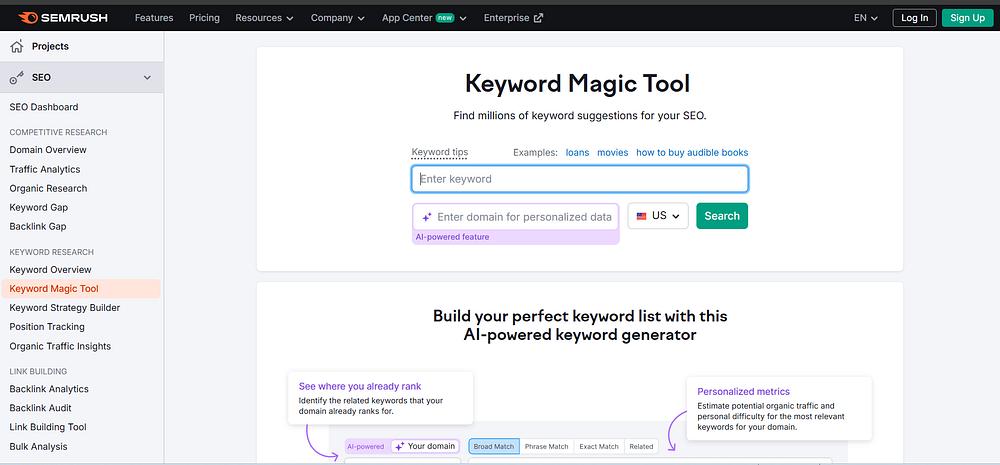Image resolution: width=1000 pixels, height=465 pixels.
Task: Open the US country database dropdown
Action: coord(658,216)
